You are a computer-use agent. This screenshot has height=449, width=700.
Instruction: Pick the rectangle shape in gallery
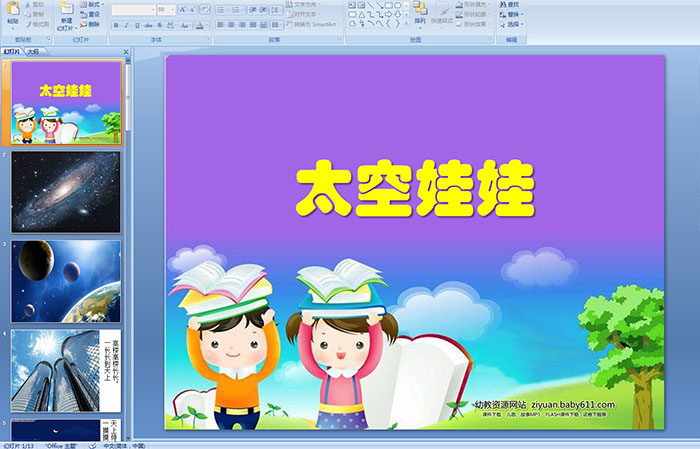click(388, 5)
